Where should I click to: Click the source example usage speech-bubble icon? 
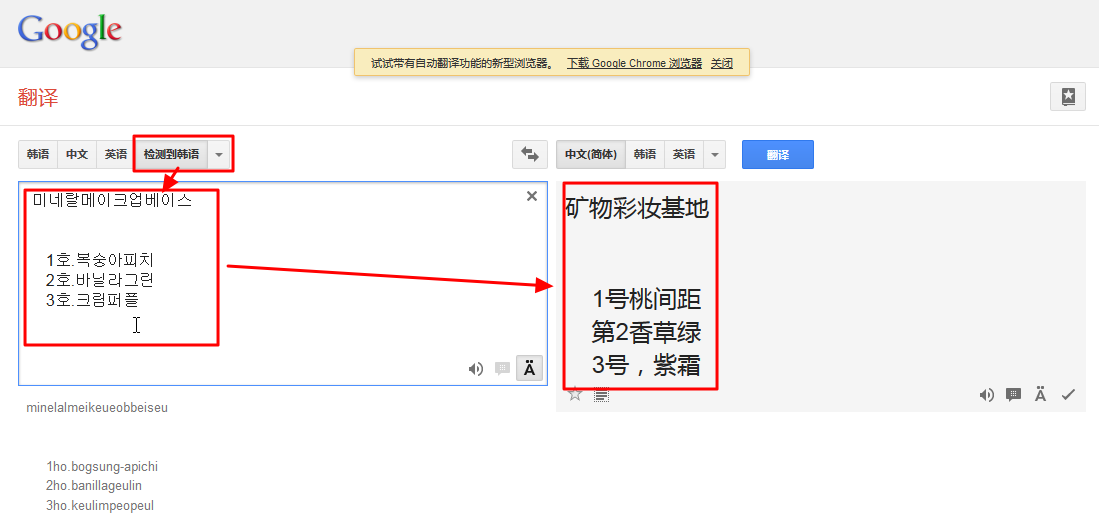click(x=502, y=369)
